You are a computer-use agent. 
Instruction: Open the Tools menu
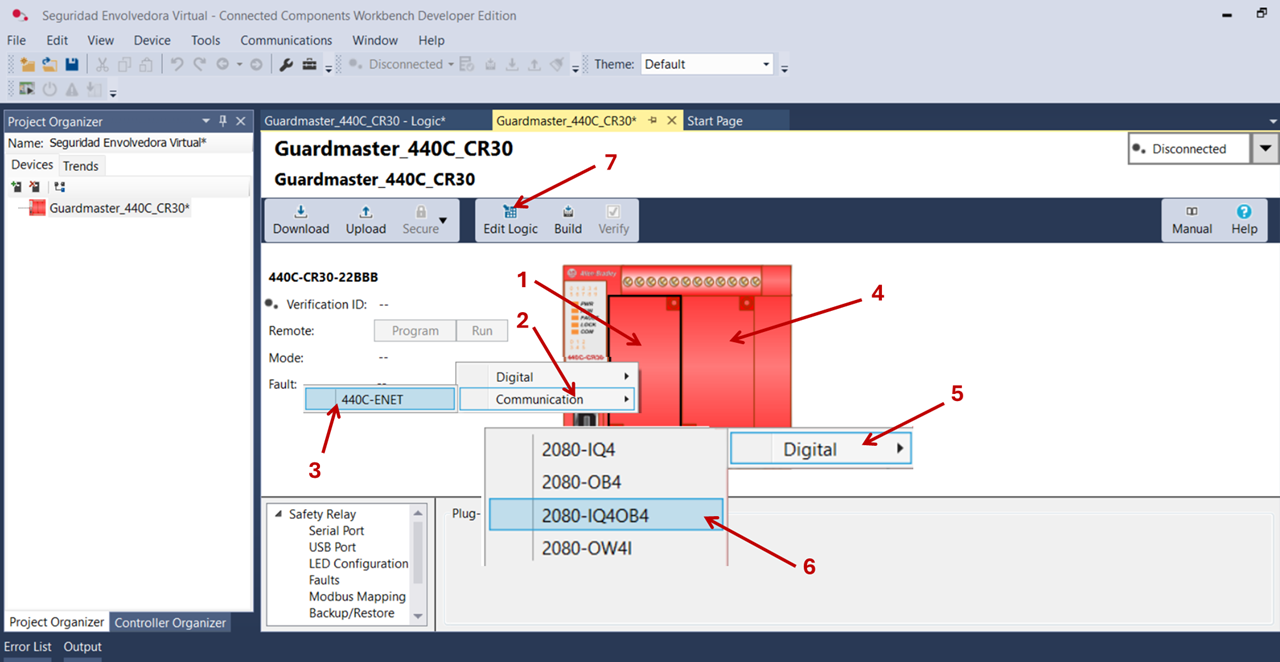coord(206,40)
